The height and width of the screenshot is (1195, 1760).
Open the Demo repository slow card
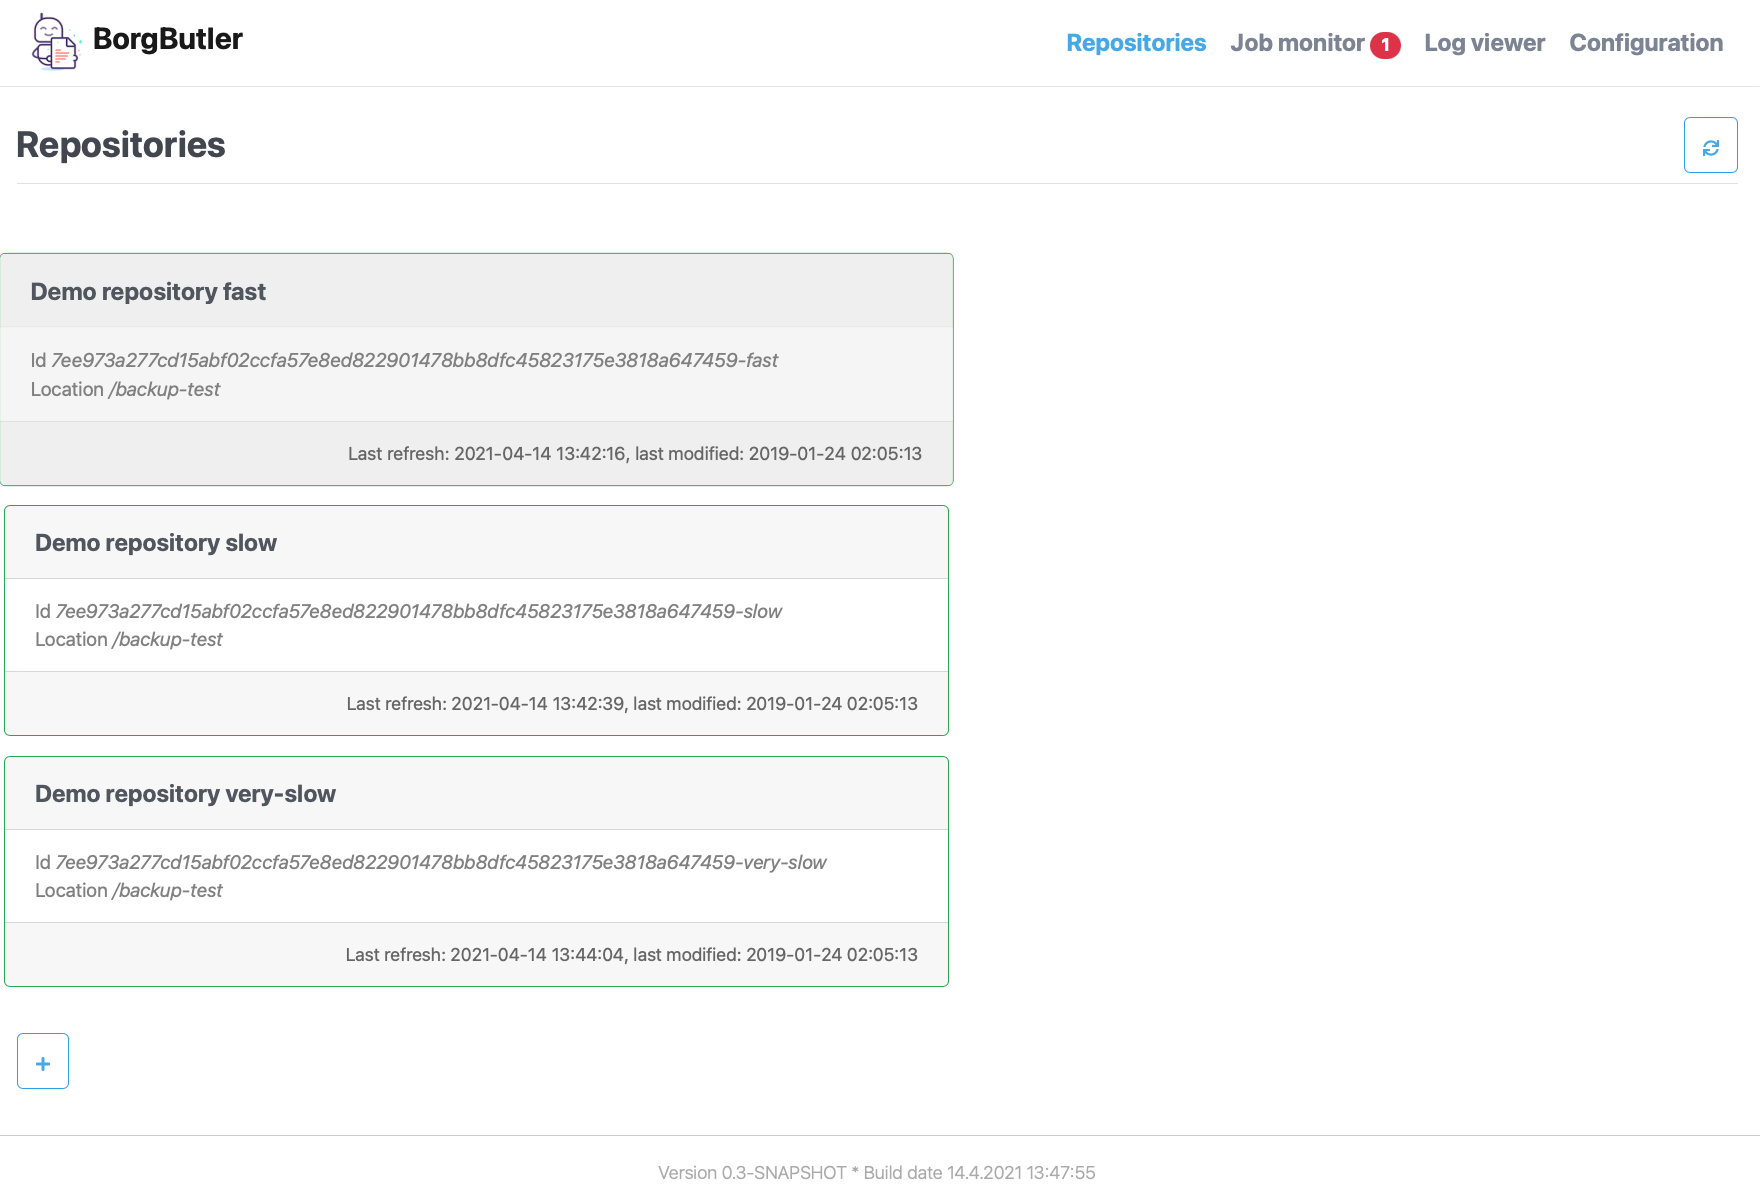pos(477,620)
